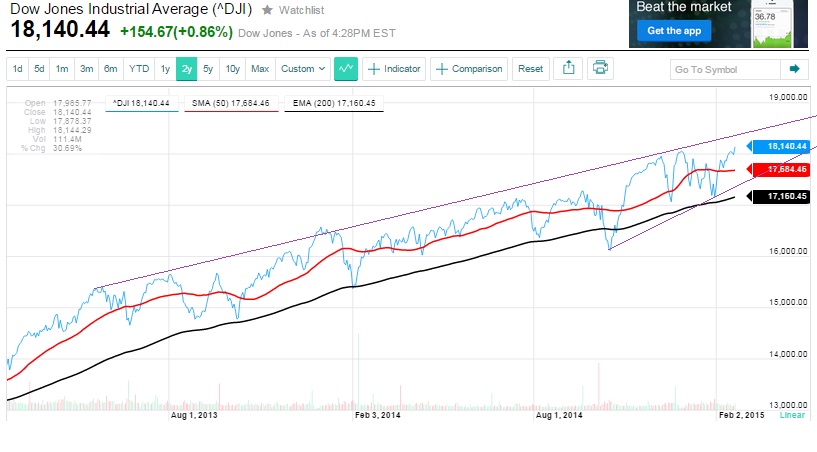Select the 2y time range
This screenshot has width=817, height=452.
186,69
